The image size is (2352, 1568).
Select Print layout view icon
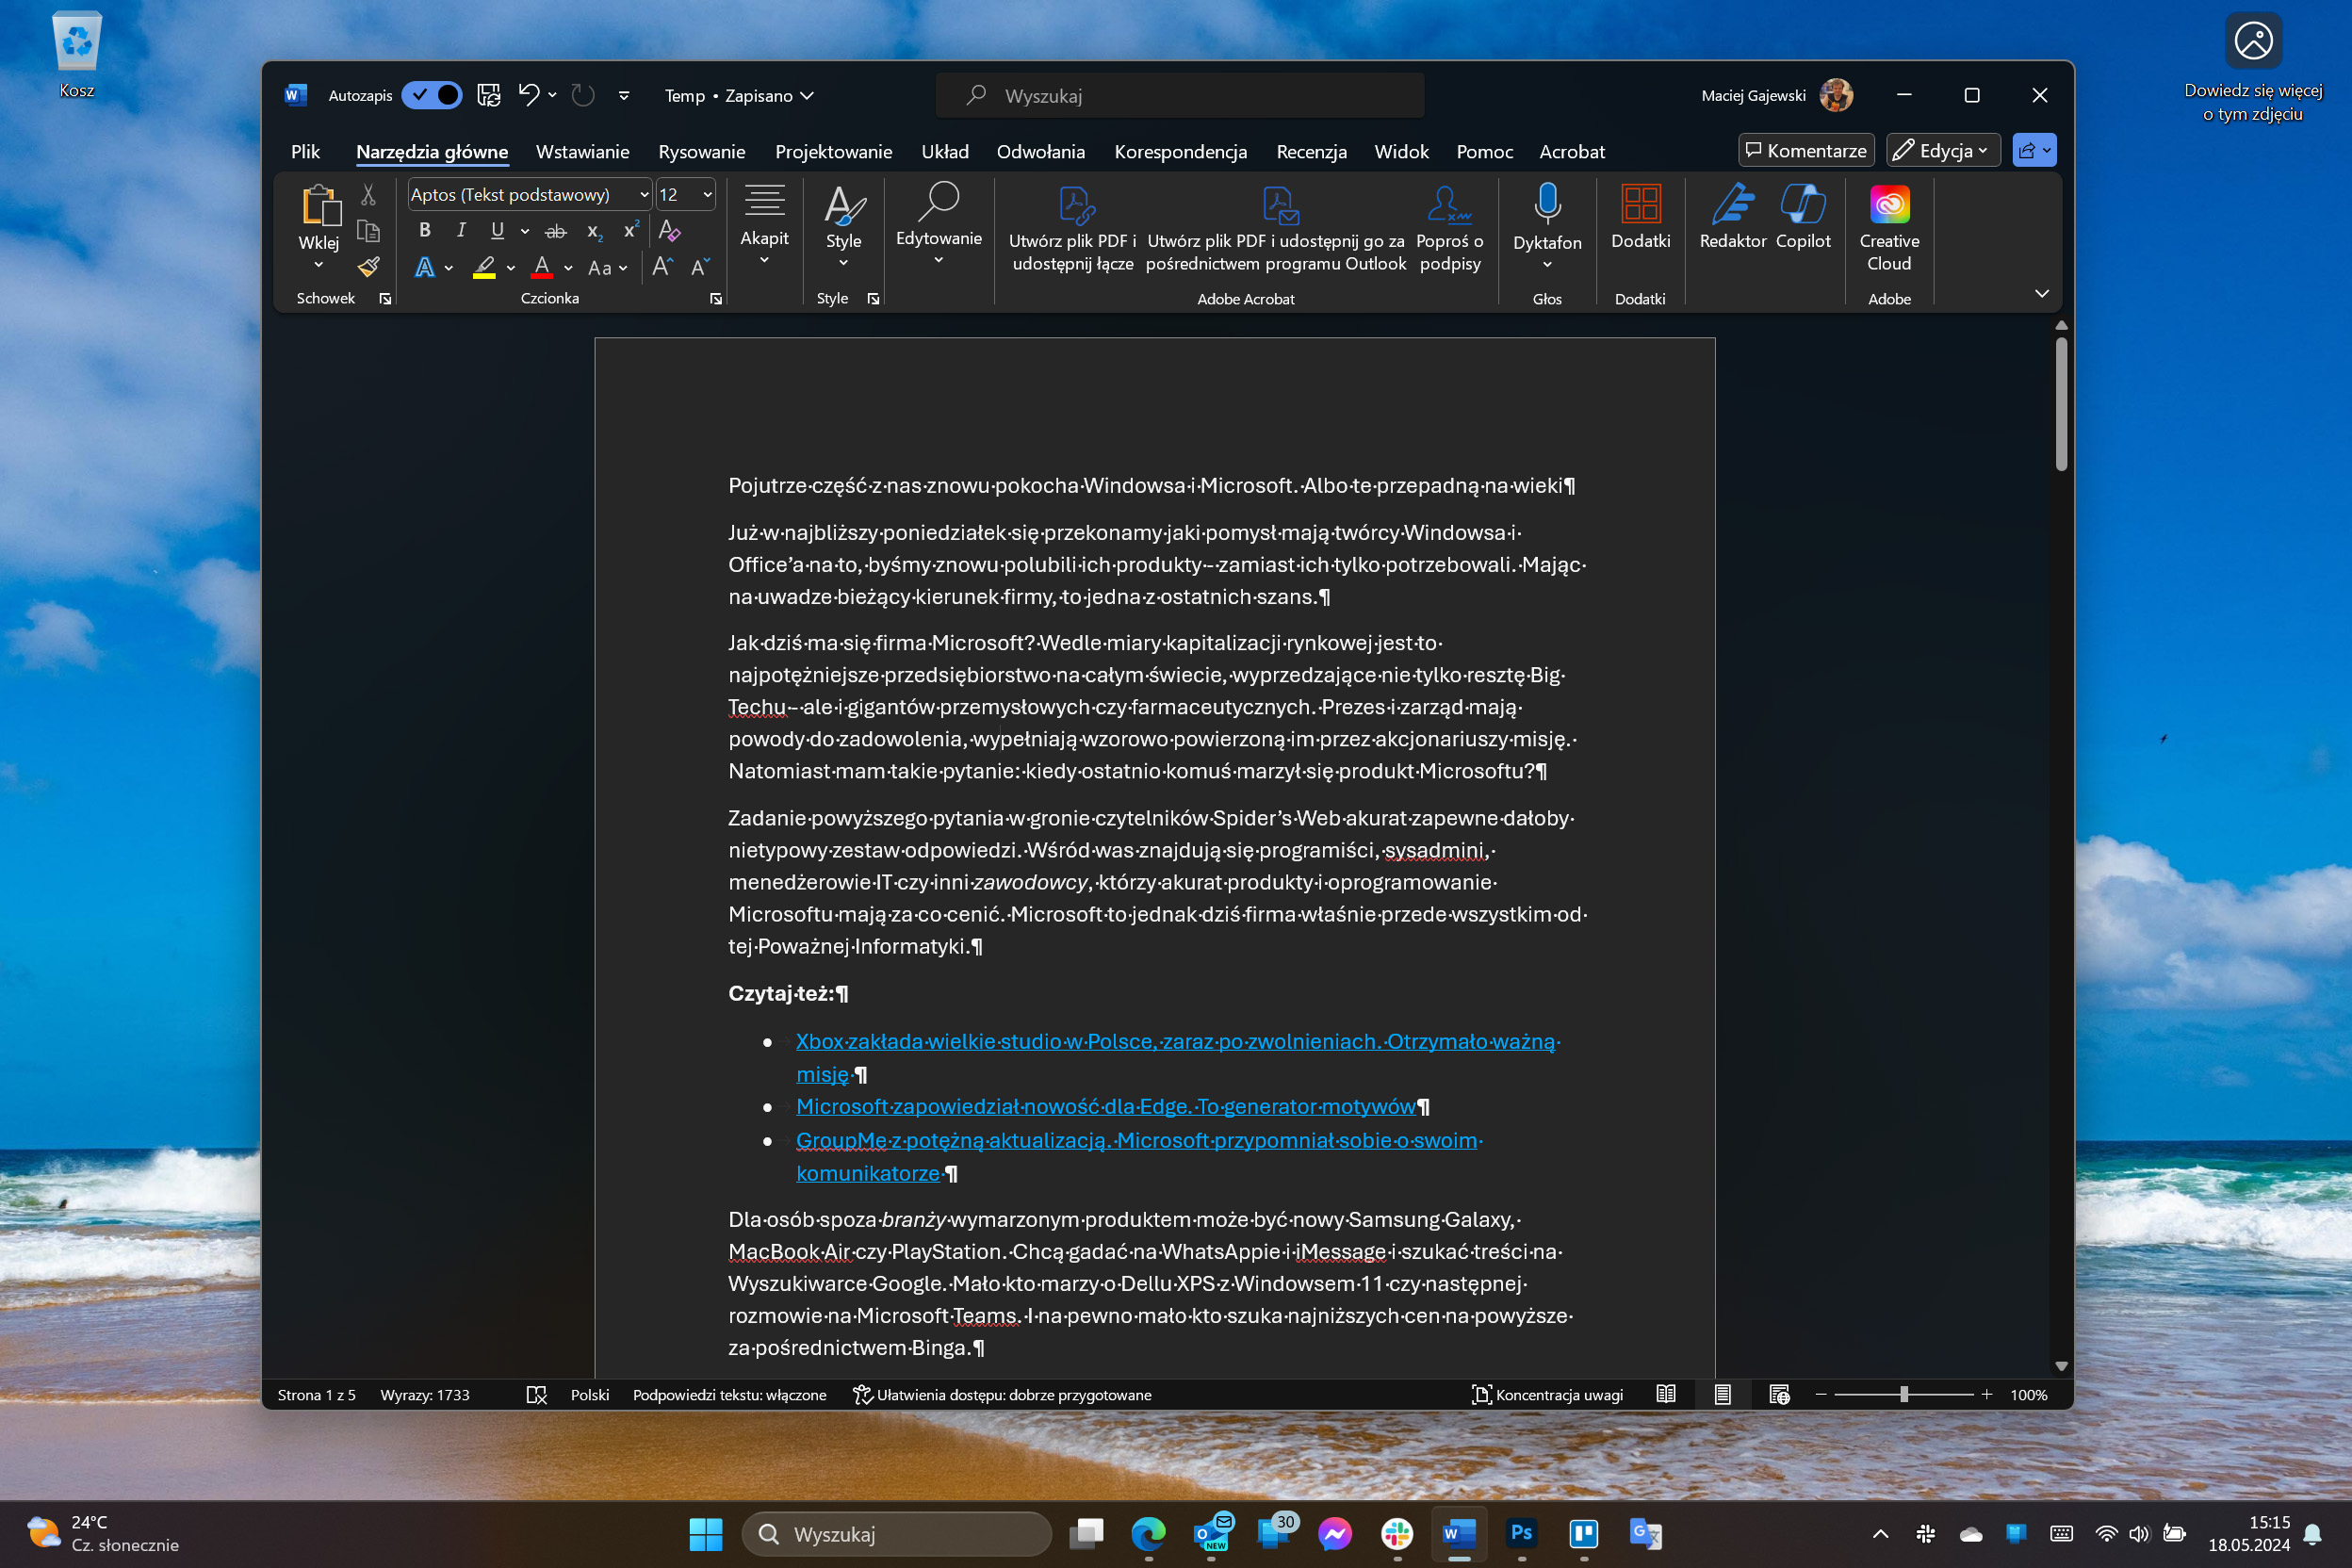[x=1722, y=1395]
